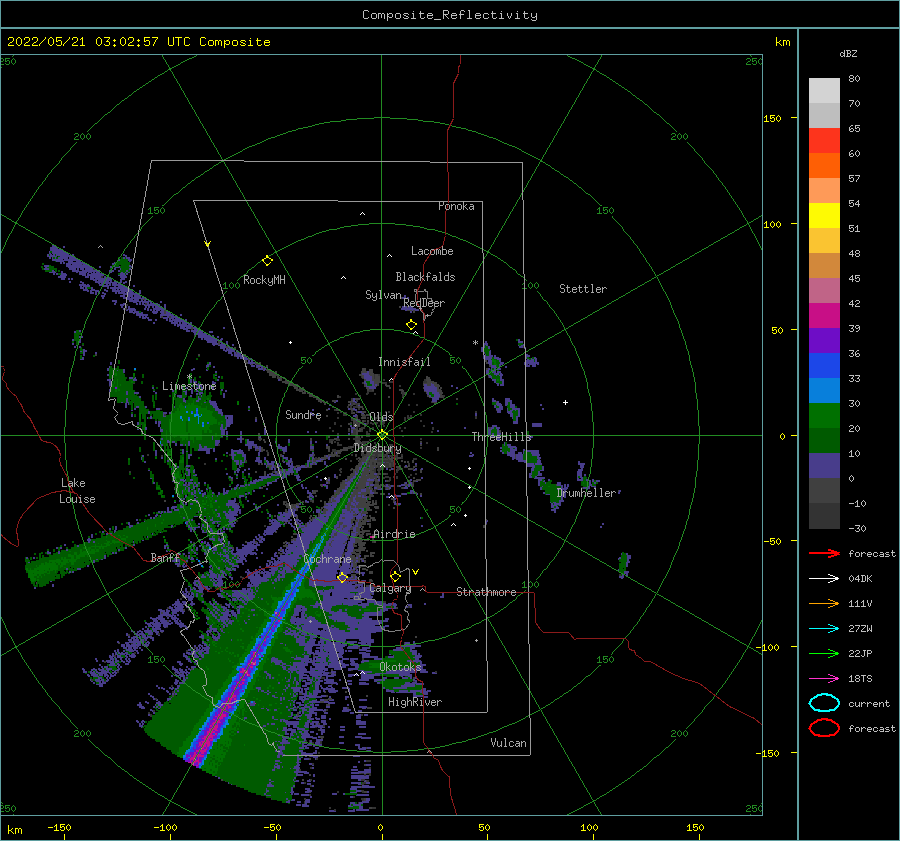
Task: Select the slate purple swatch below 10 dBZ
Action: 824,465
